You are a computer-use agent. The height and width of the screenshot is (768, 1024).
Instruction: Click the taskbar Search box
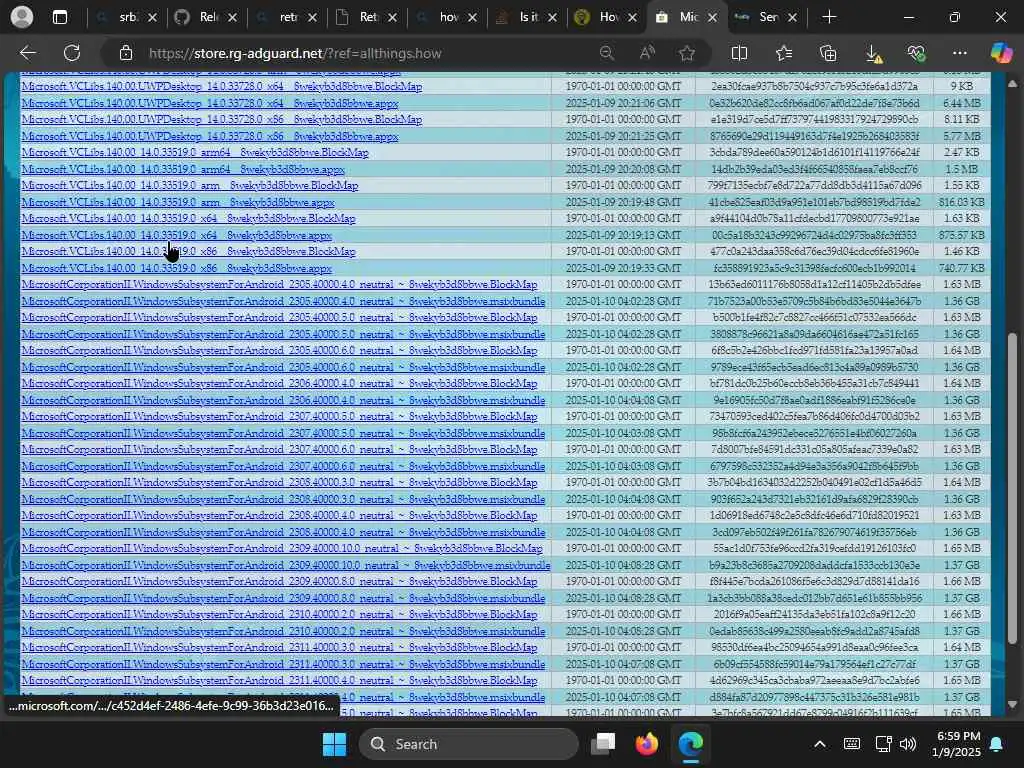point(468,744)
